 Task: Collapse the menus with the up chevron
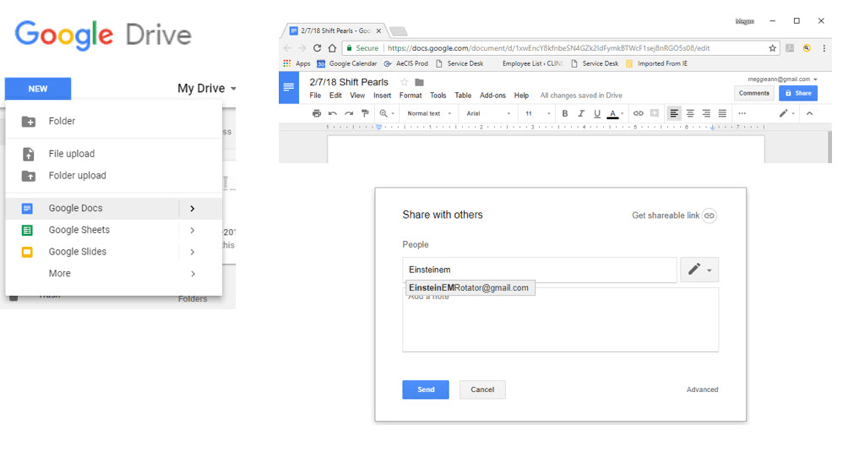coord(810,113)
